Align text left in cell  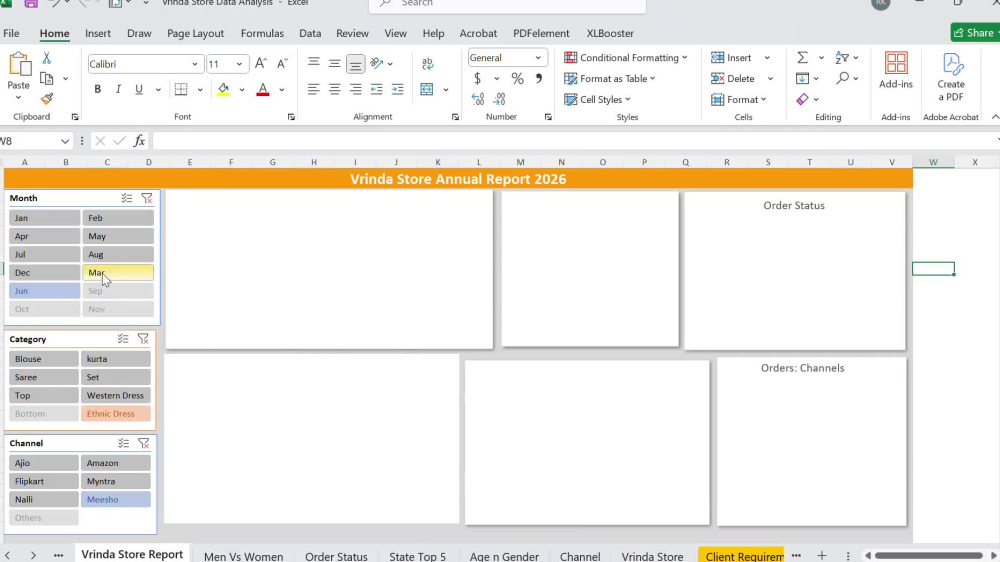(313, 89)
